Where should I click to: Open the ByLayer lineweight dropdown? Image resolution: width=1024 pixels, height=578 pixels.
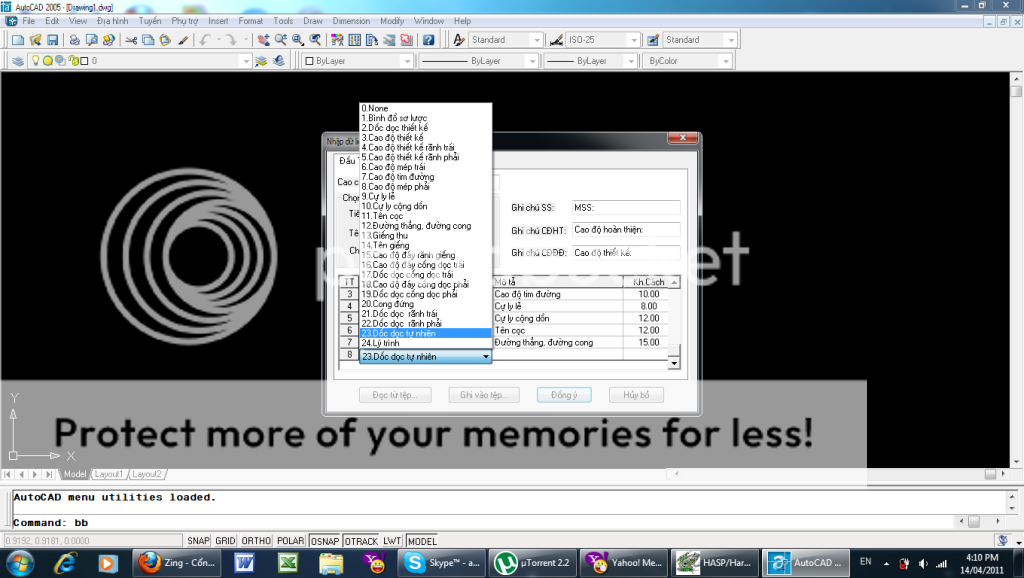(630, 61)
